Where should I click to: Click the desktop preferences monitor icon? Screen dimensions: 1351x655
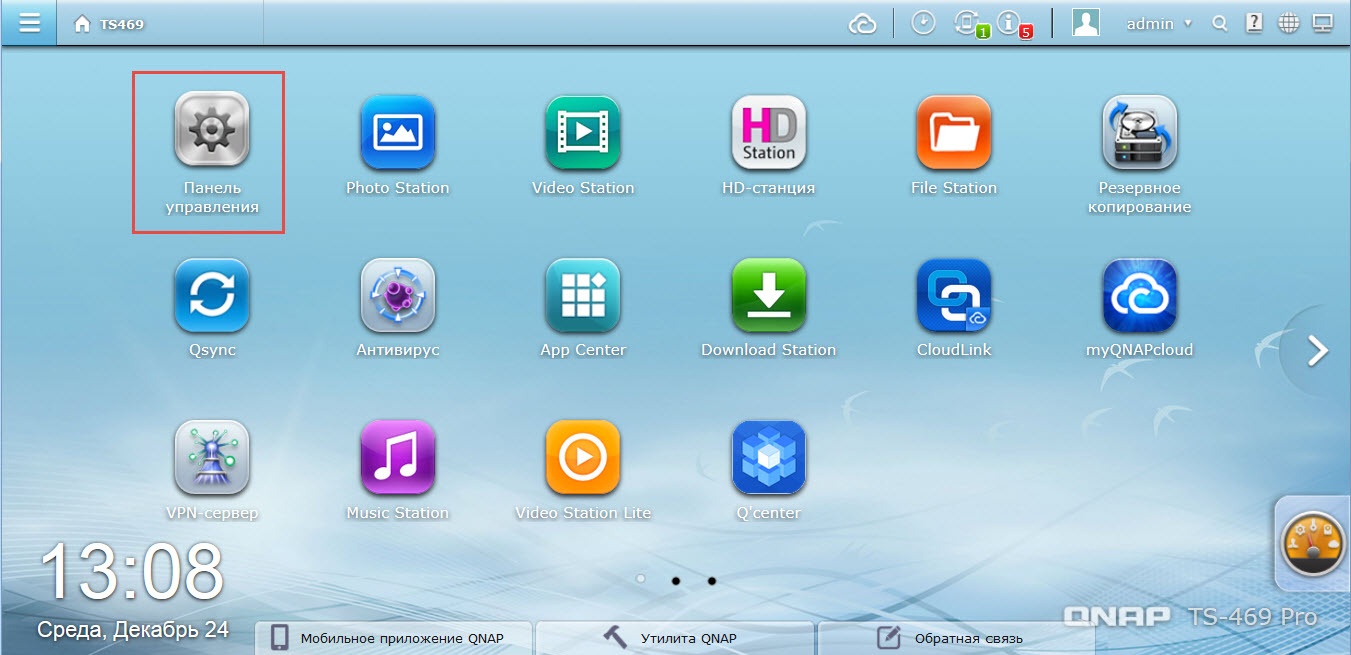(1322, 24)
